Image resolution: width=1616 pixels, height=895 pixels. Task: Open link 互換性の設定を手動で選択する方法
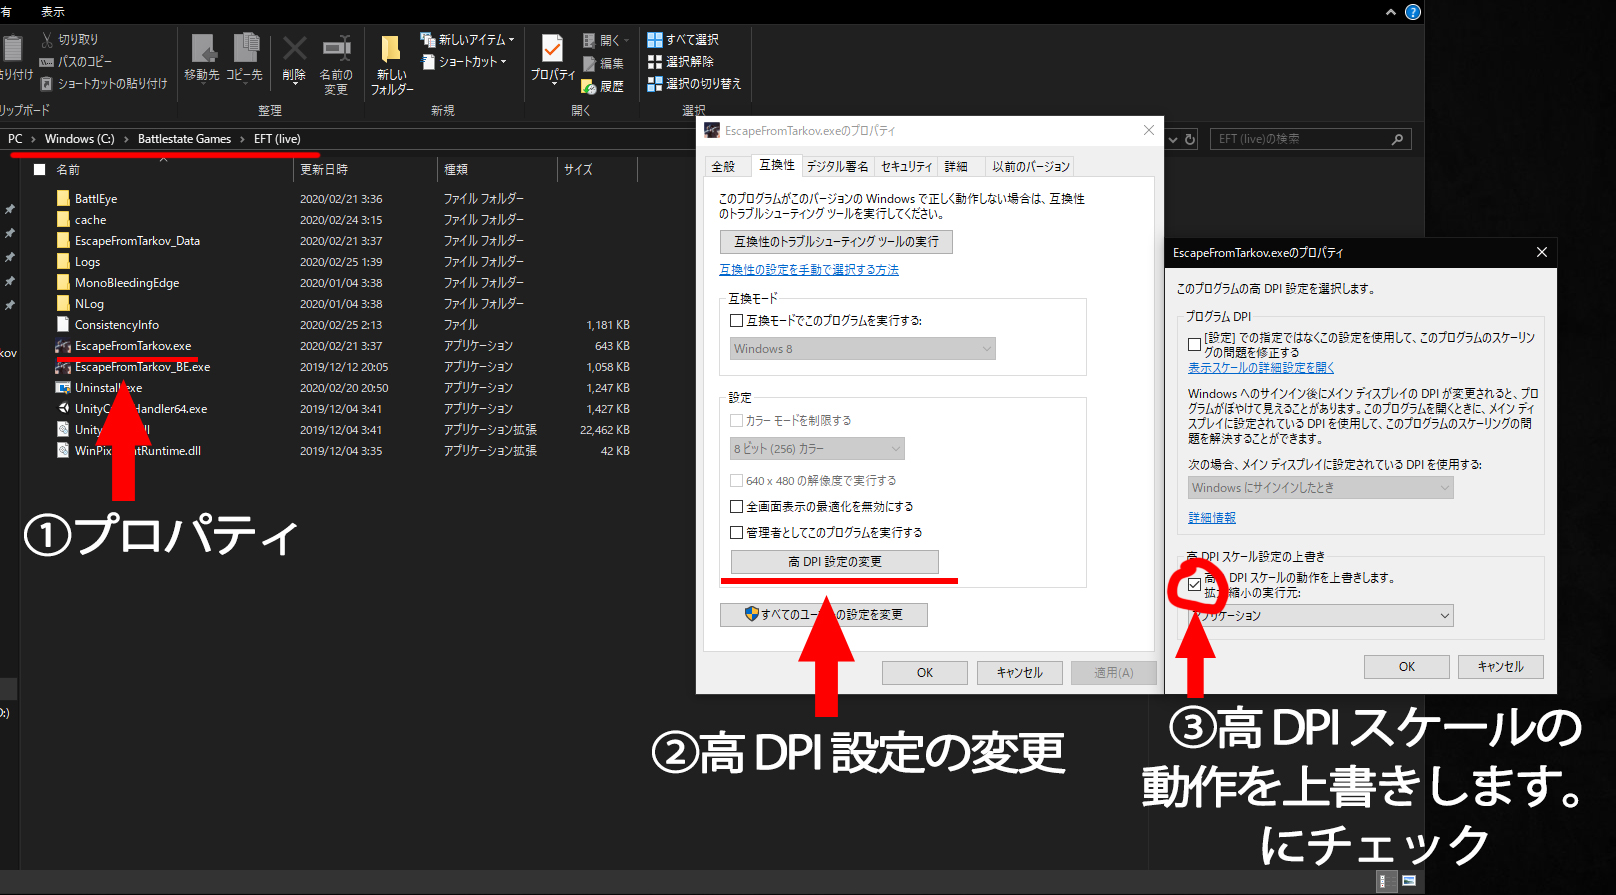pos(809,270)
